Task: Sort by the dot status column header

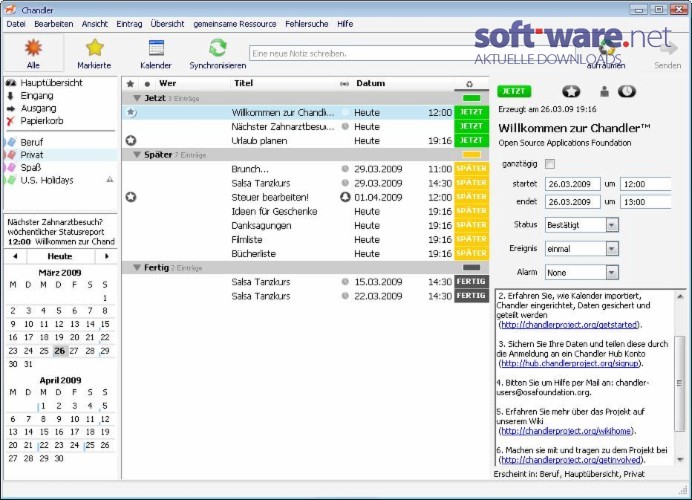Action: pos(147,84)
